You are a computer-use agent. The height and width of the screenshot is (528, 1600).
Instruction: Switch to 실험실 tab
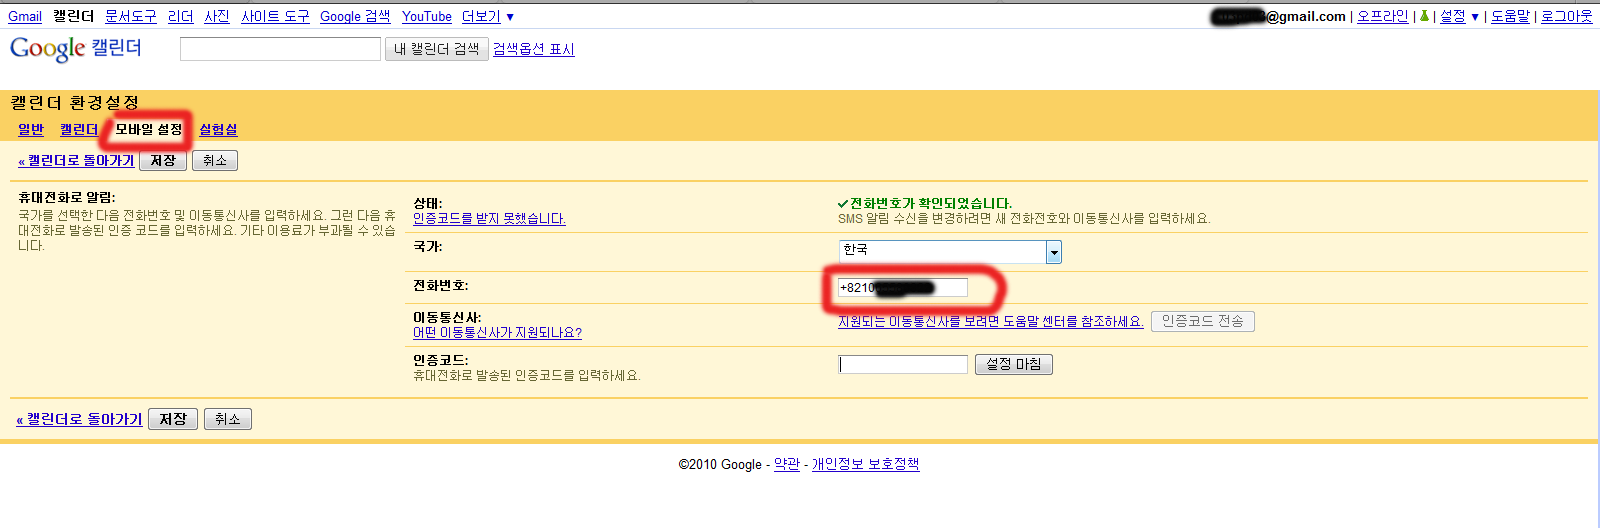(x=218, y=130)
